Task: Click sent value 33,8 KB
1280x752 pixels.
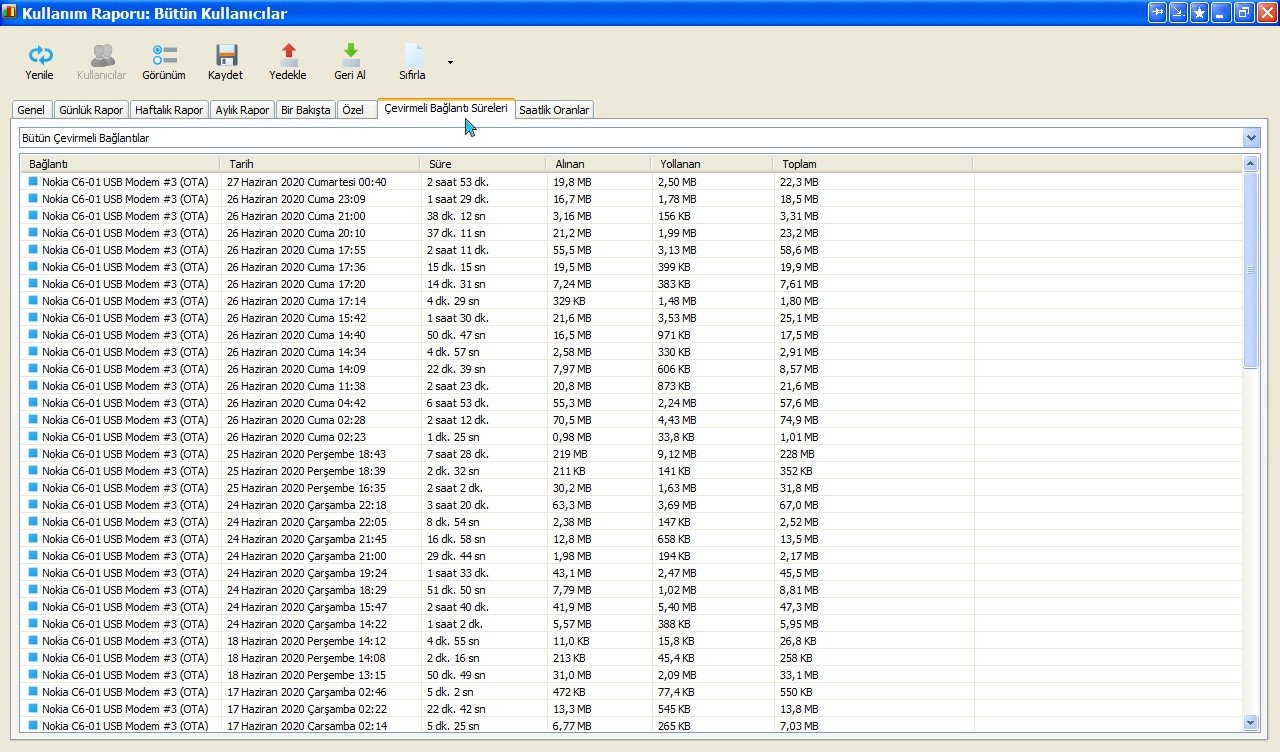Action: coord(676,437)
